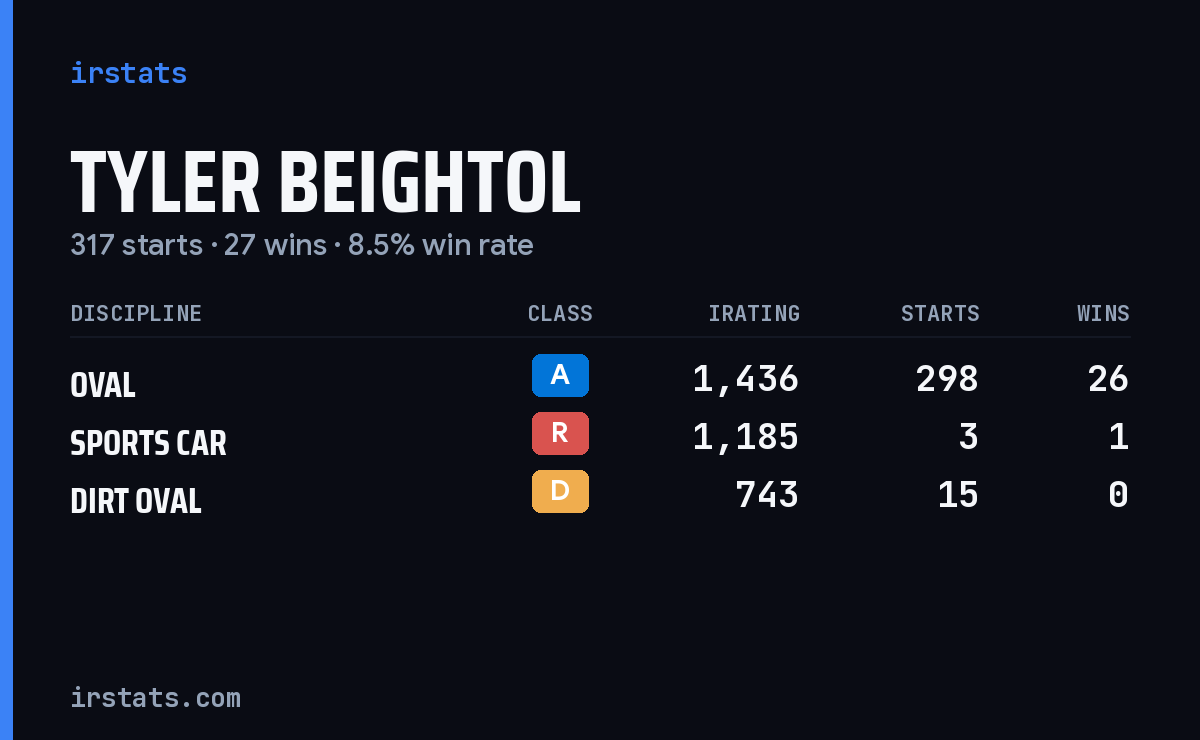Open the irstats.com footer link
This screenshot has width=1200, height=740.
click(x=156, y=697)
